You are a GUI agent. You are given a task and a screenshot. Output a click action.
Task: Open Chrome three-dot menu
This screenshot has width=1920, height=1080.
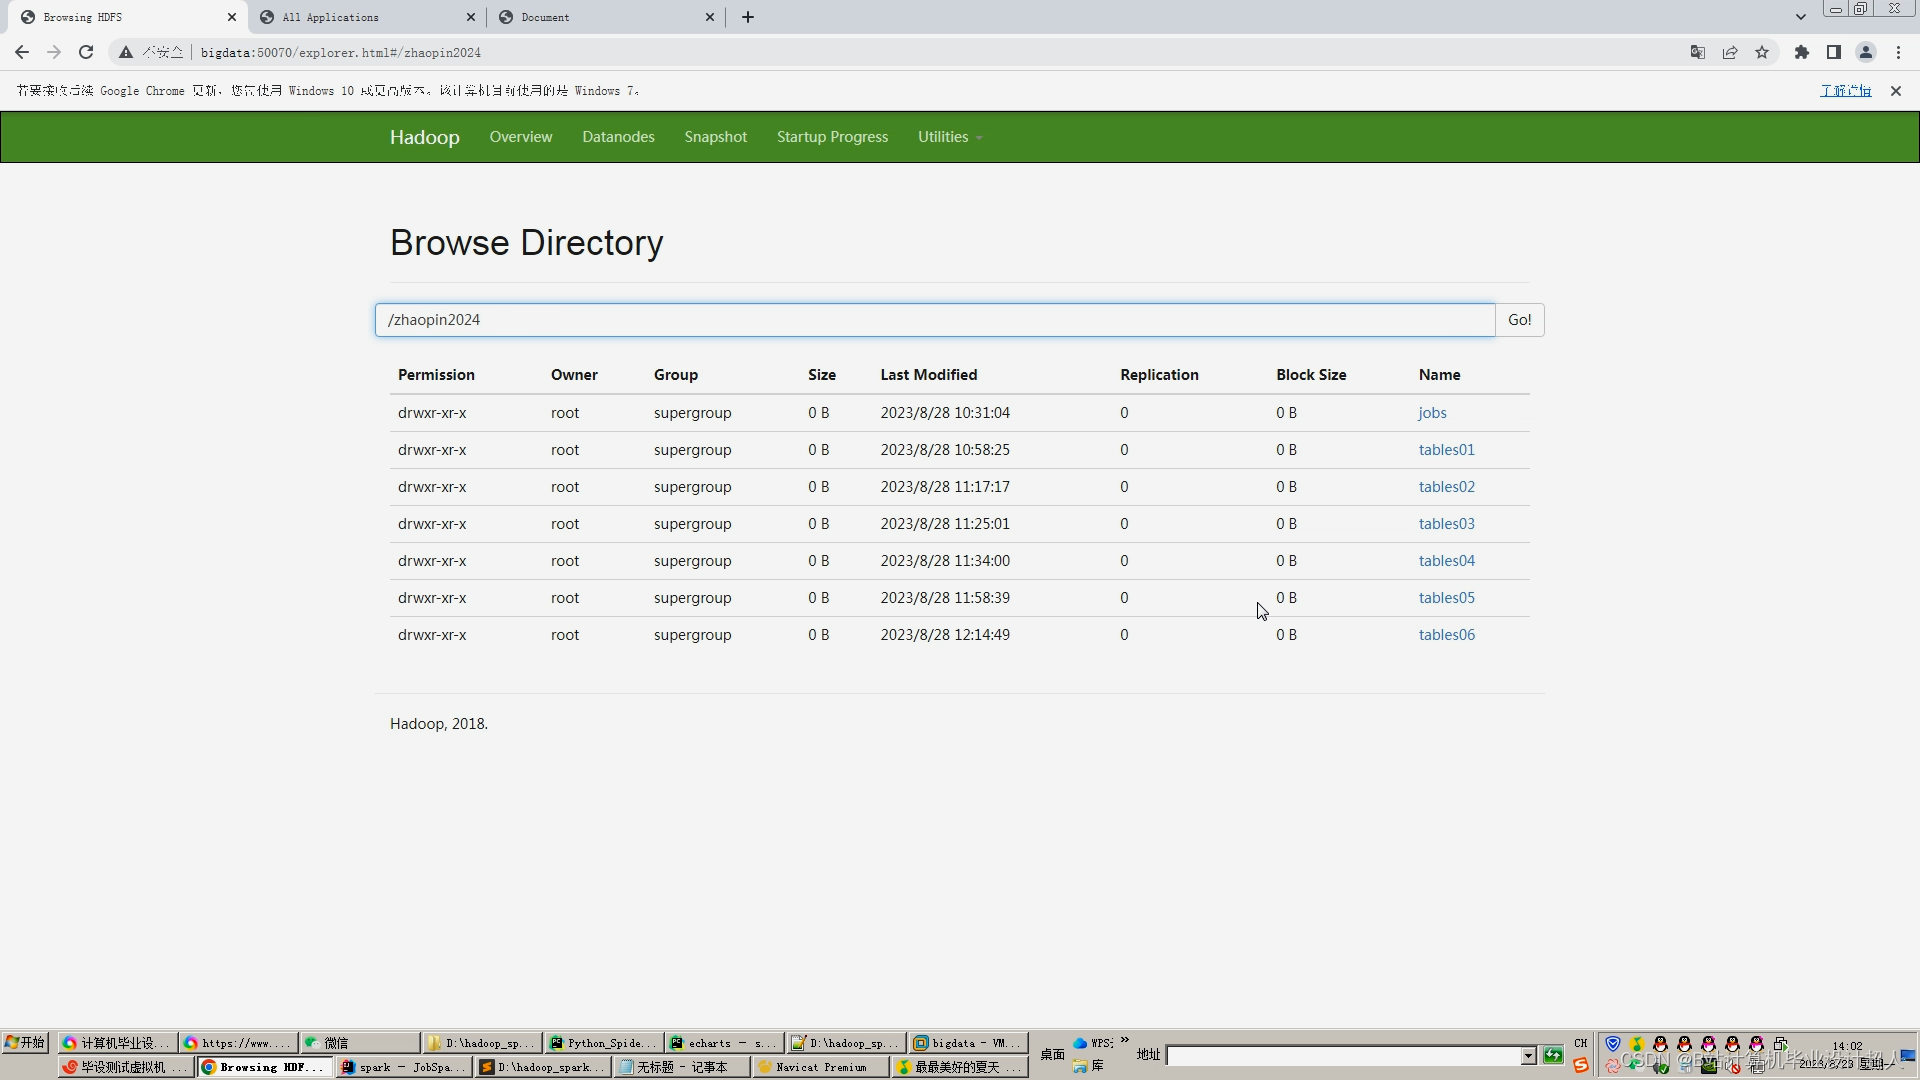[x=1898, y=52]
